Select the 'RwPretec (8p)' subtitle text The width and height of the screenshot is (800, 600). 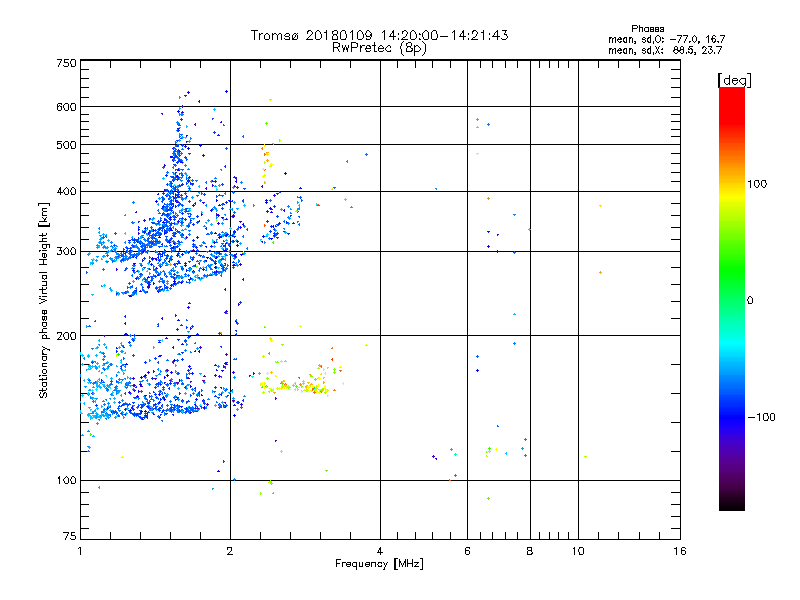pos(379,48)
